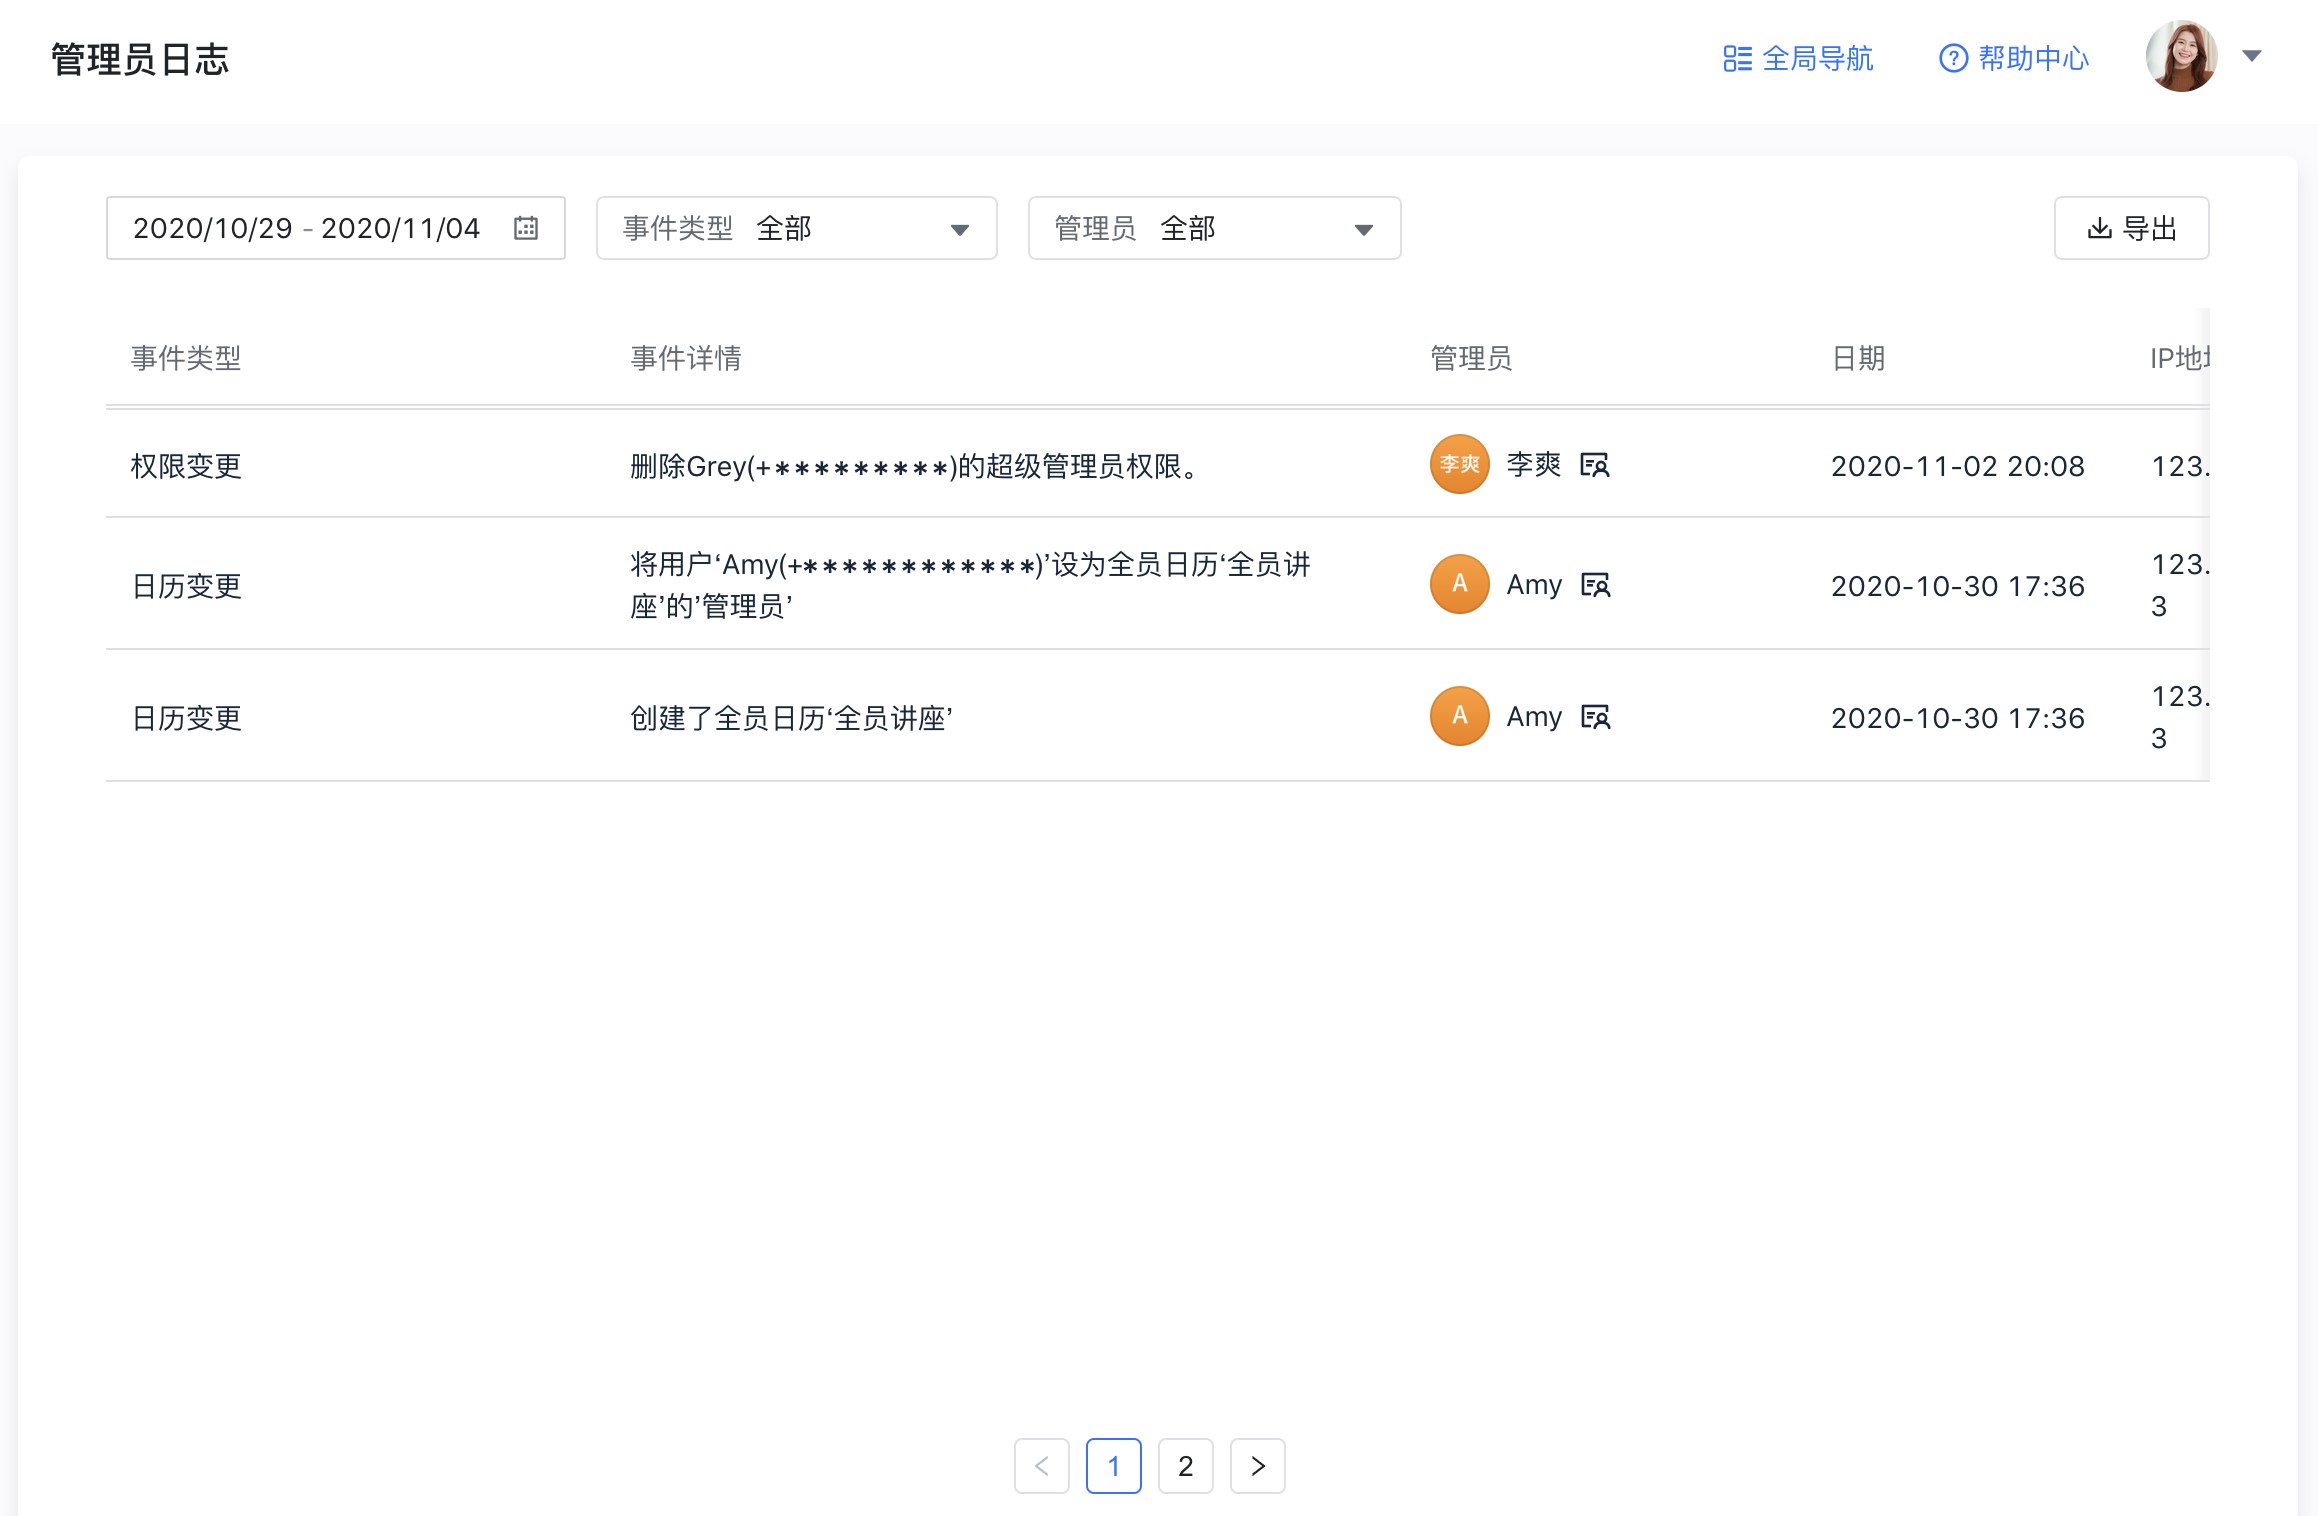
Task: Click the previous page arrow button
Action: [x=1041, y=1466]
